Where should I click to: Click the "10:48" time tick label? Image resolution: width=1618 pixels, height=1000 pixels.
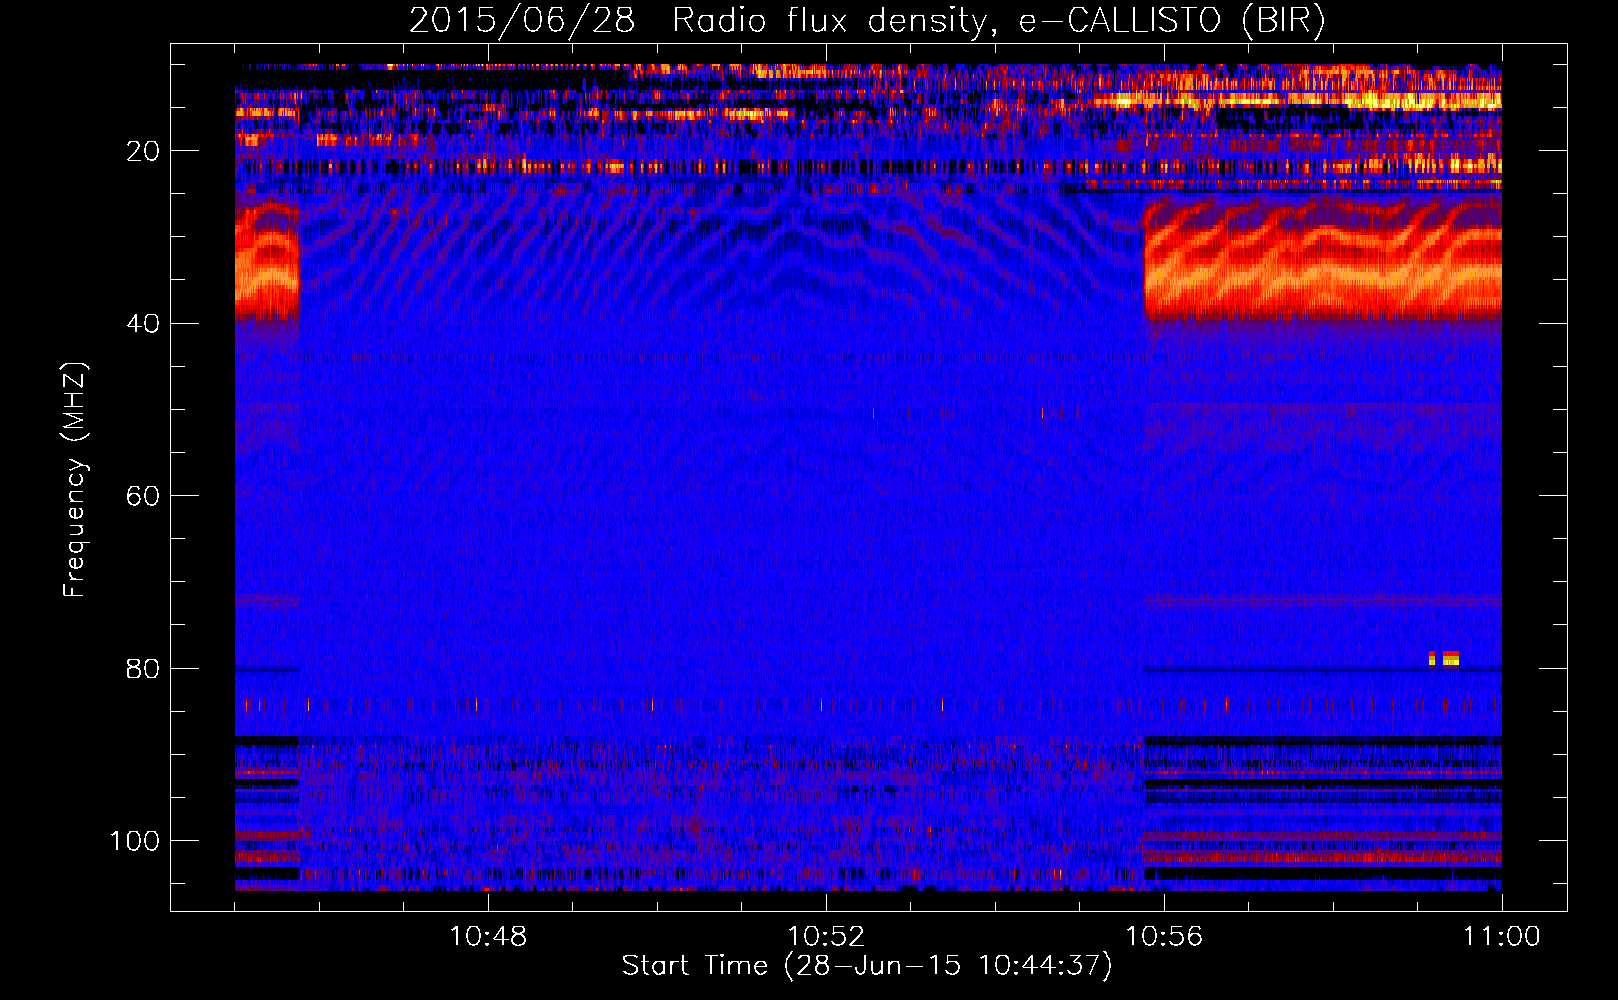pos(488,937)
